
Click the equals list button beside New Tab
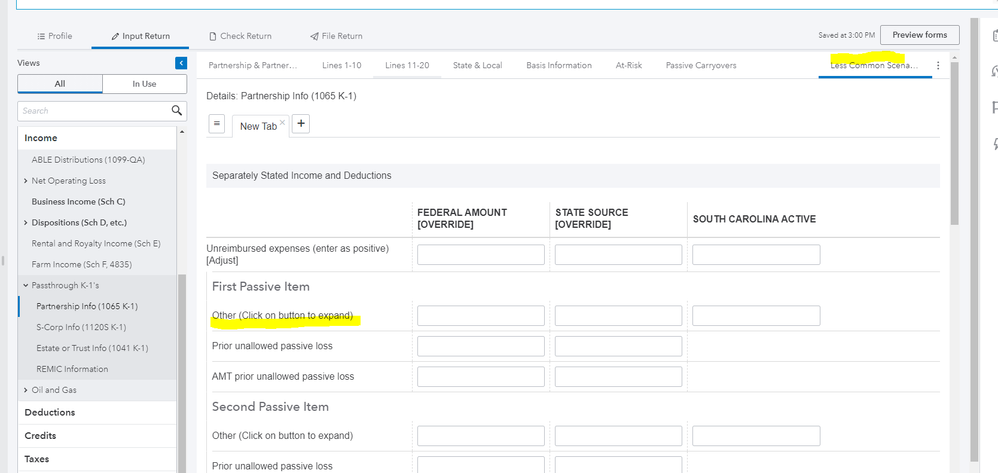click(217, 124)
